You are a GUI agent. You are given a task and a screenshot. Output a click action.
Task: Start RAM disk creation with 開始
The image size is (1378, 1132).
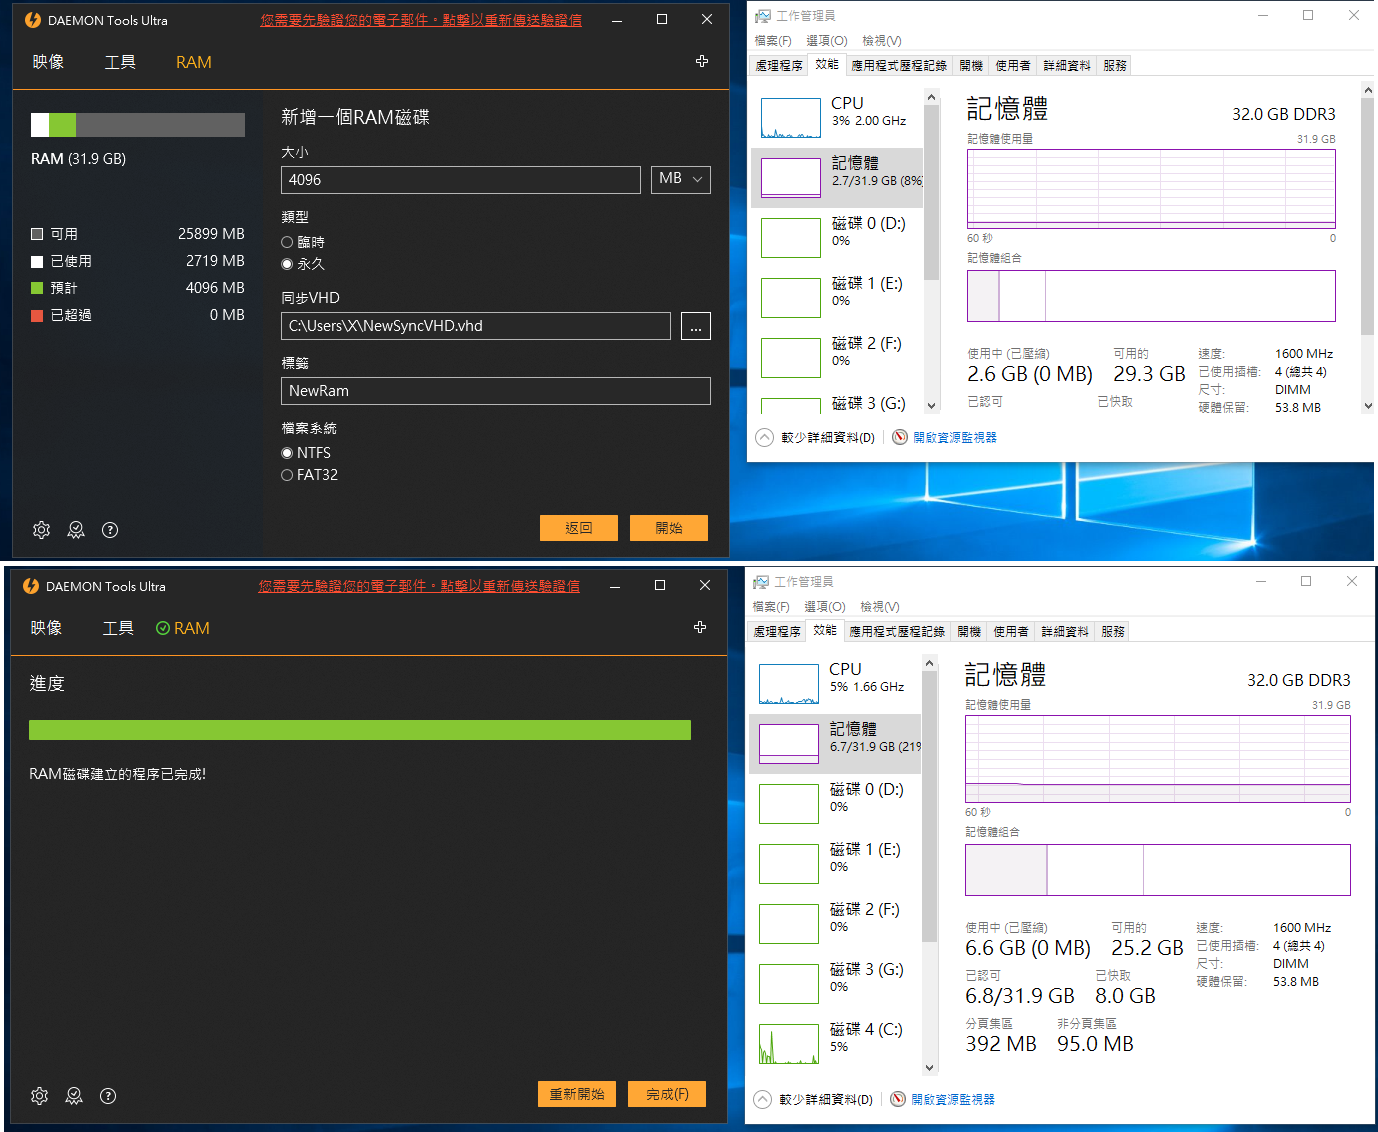point(668,527)
